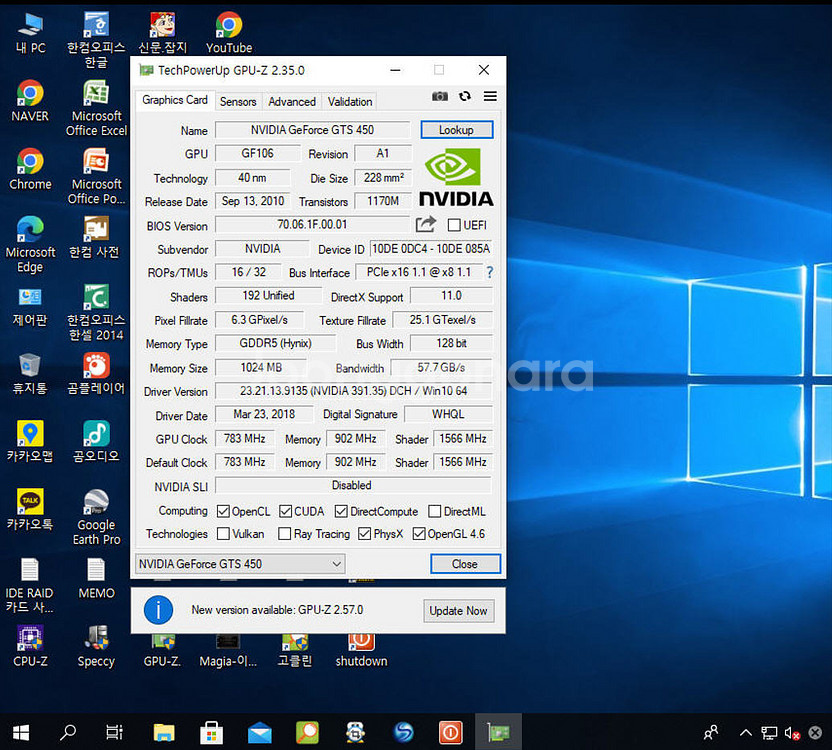832x750 pixels.
Task: Open Microsoft Store from the taskbar
Action: [211, 732]
